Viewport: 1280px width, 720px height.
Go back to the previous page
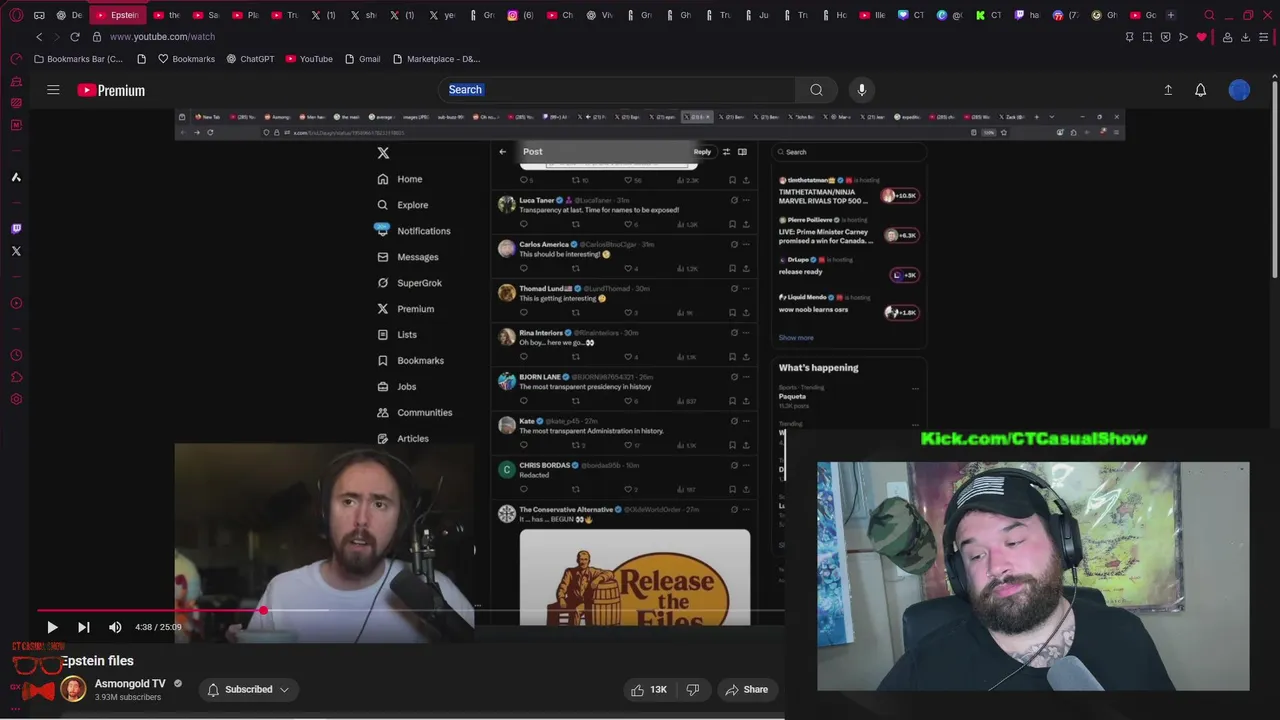[39, 37]
